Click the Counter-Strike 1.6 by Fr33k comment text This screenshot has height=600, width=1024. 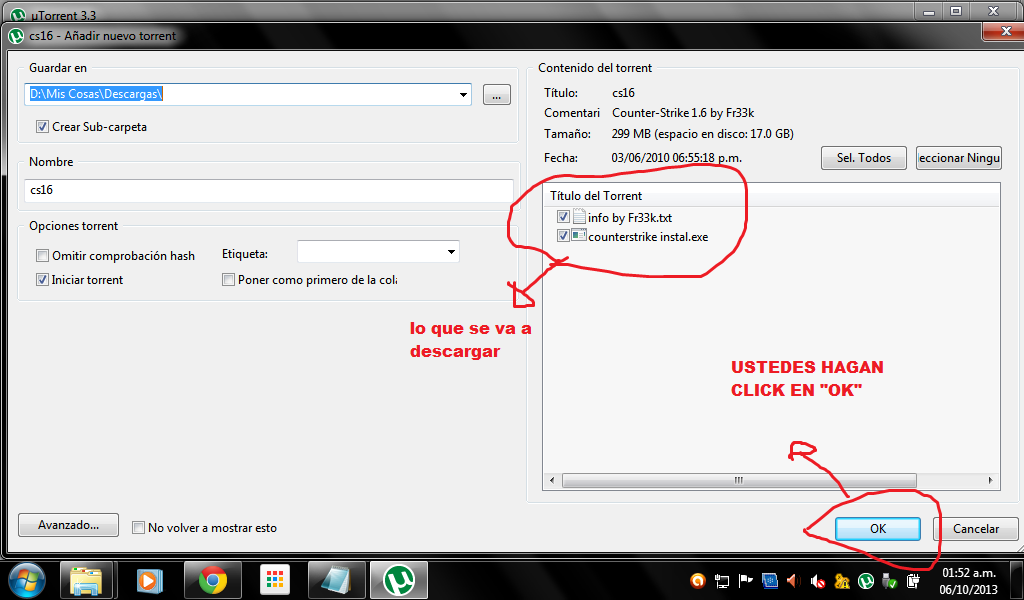click(x=683, y=113)
